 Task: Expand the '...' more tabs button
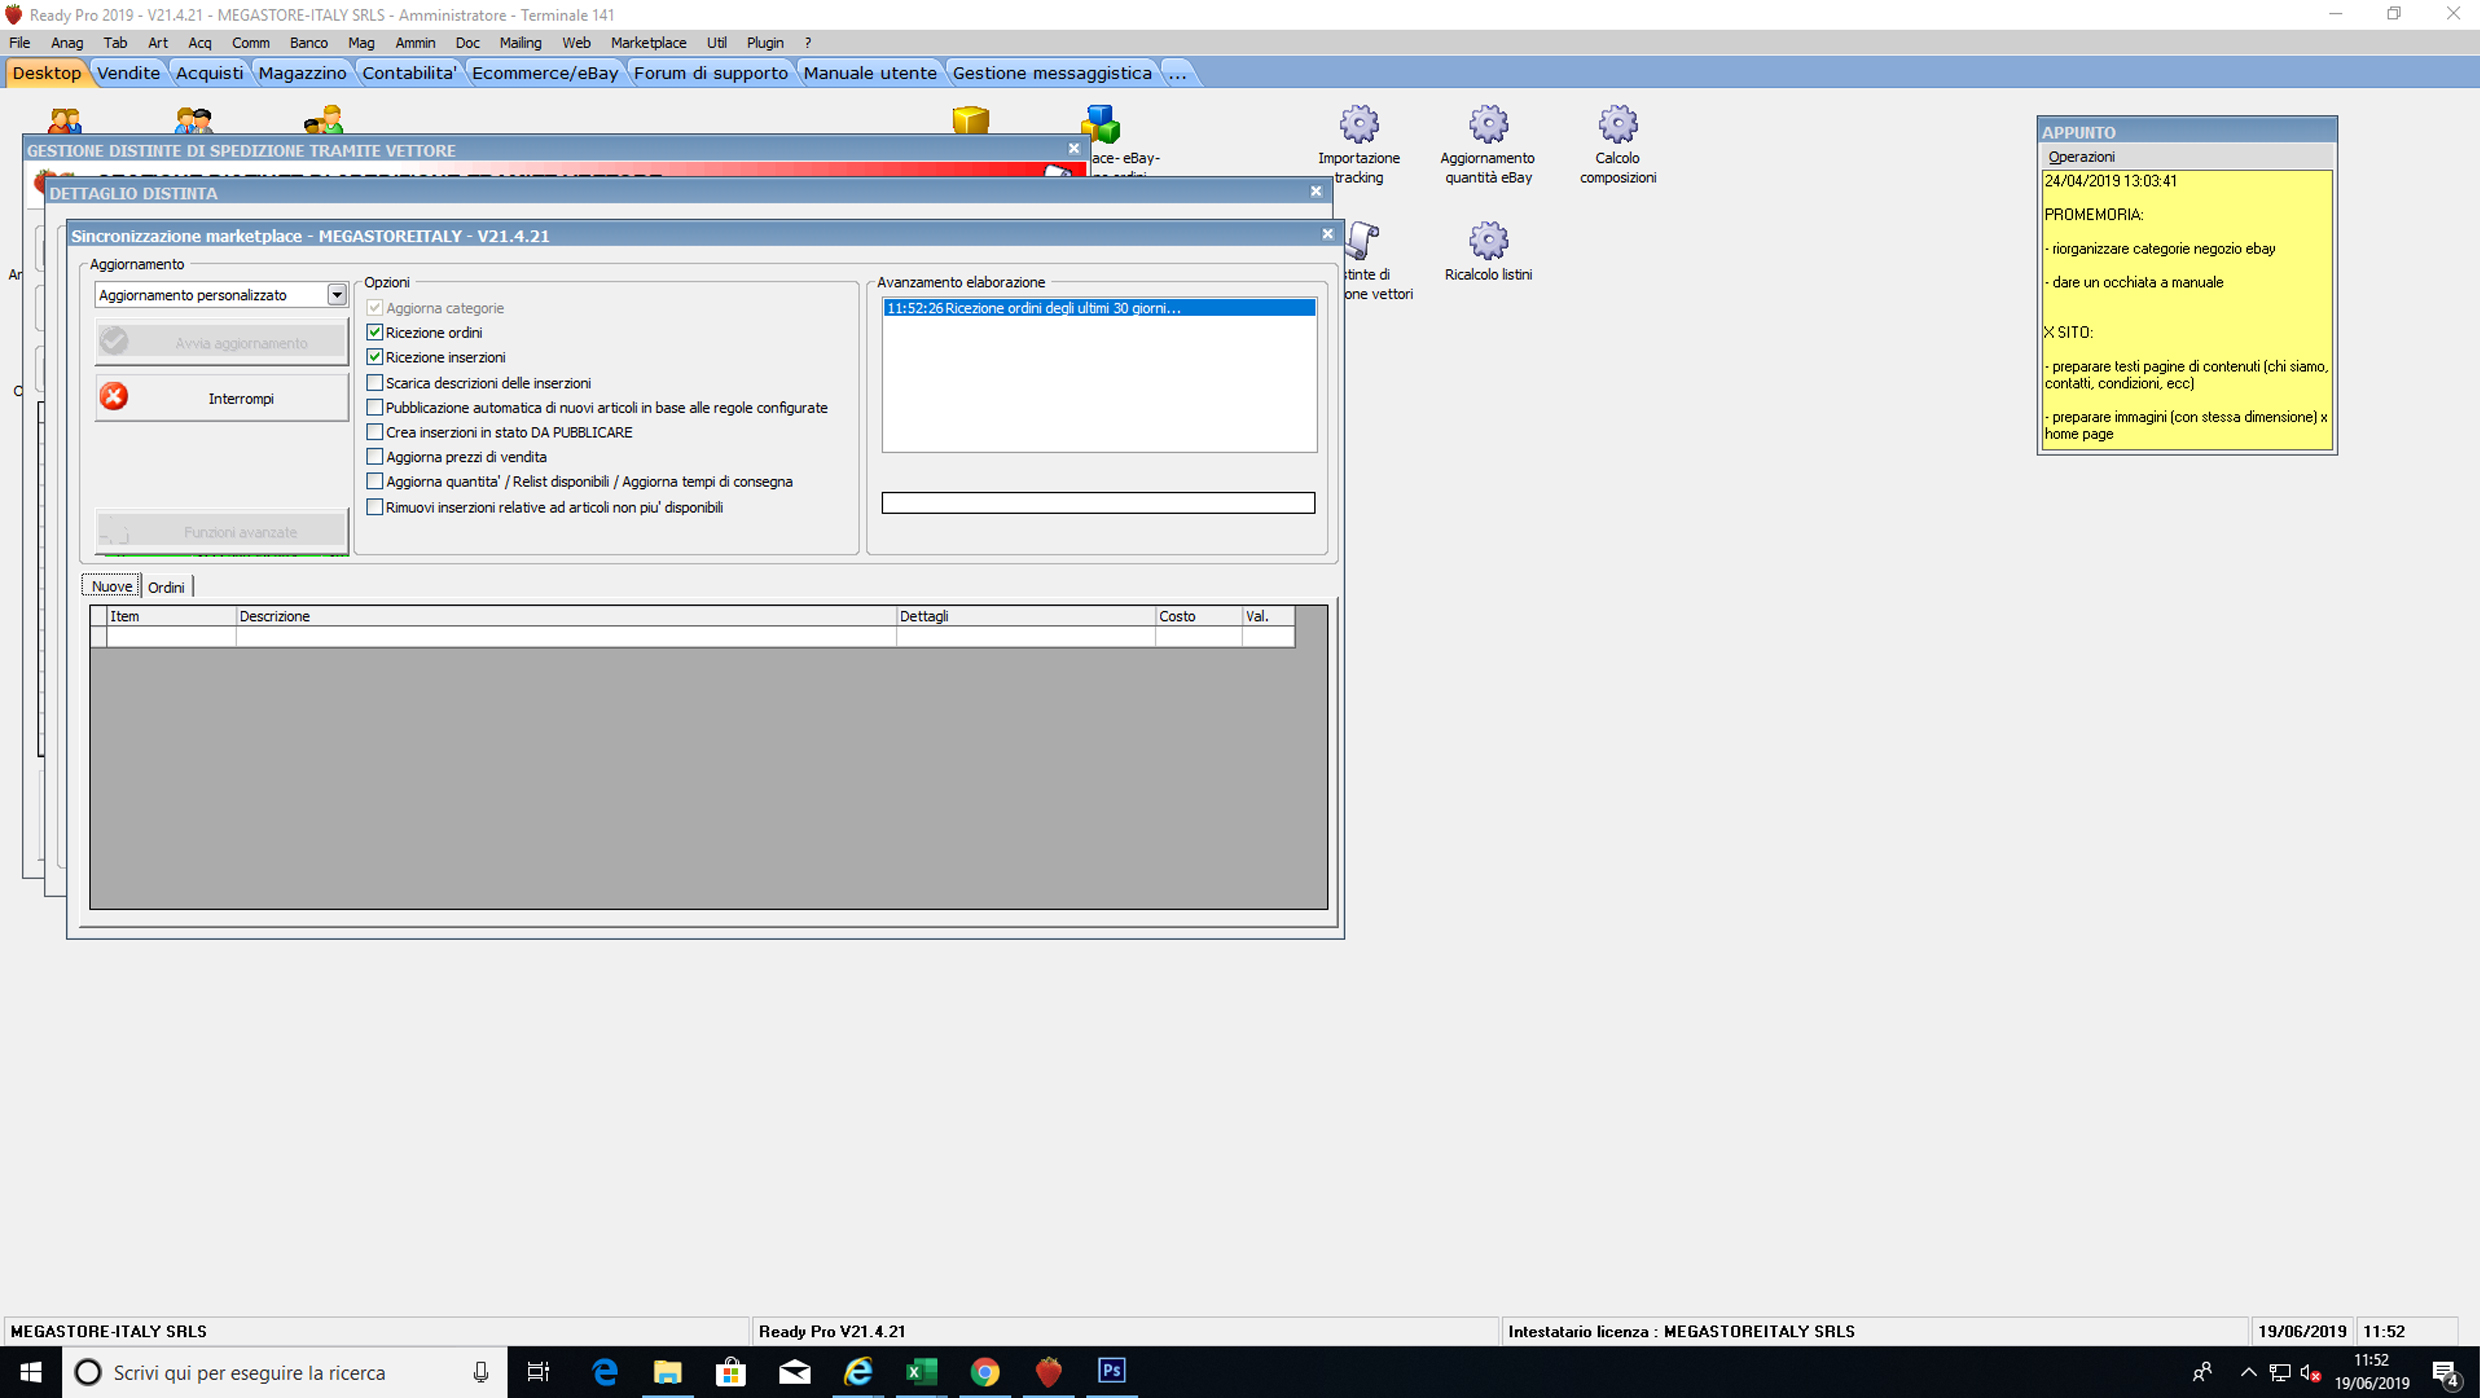coord(1178,73)
